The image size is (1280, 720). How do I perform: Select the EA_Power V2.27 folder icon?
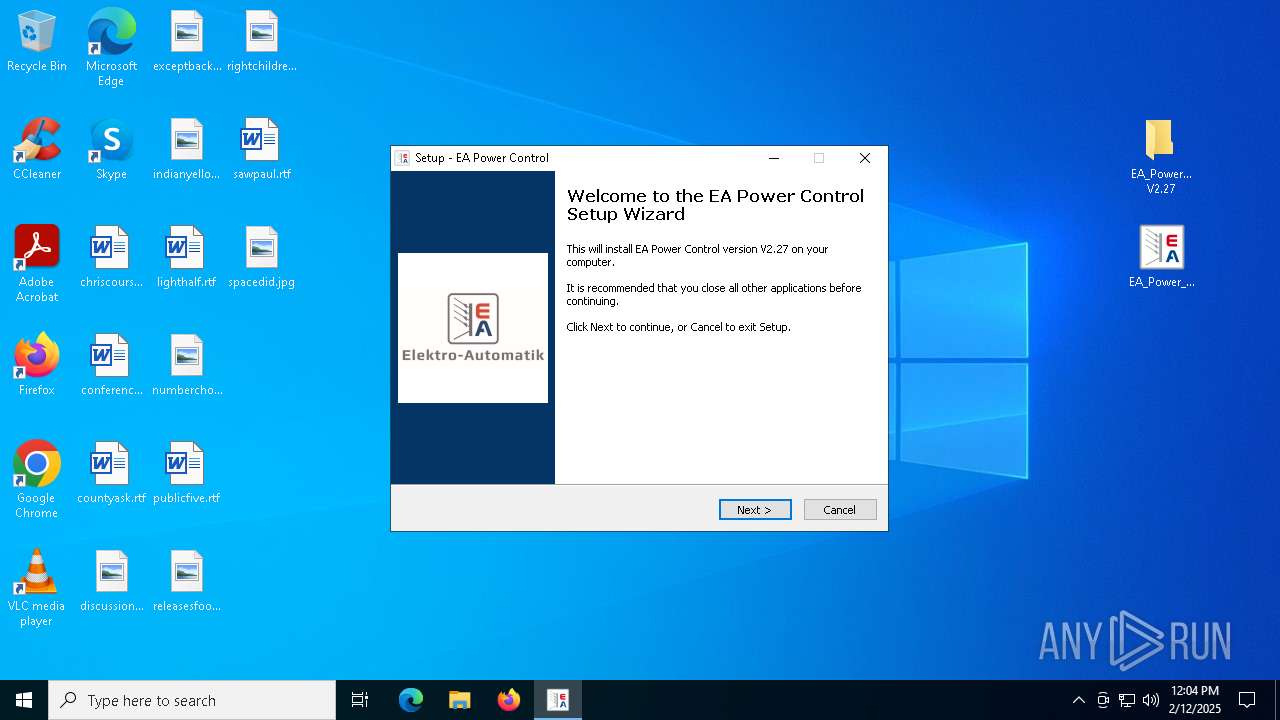tap(1160, 156)
